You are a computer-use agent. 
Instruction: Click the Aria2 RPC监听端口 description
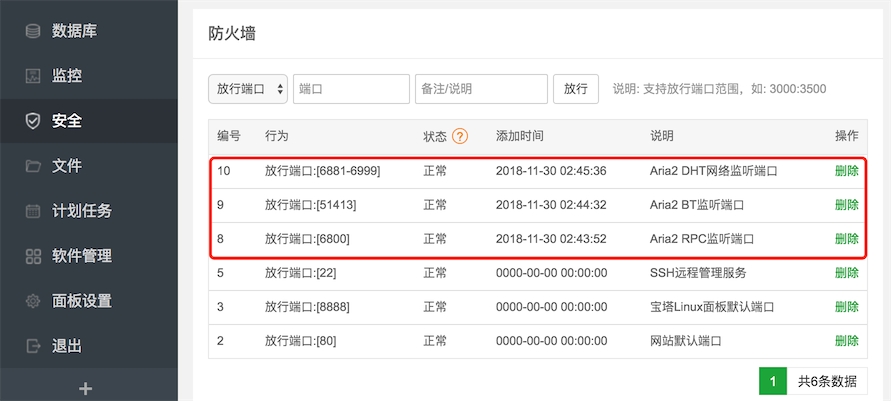(x=702, y=239)
